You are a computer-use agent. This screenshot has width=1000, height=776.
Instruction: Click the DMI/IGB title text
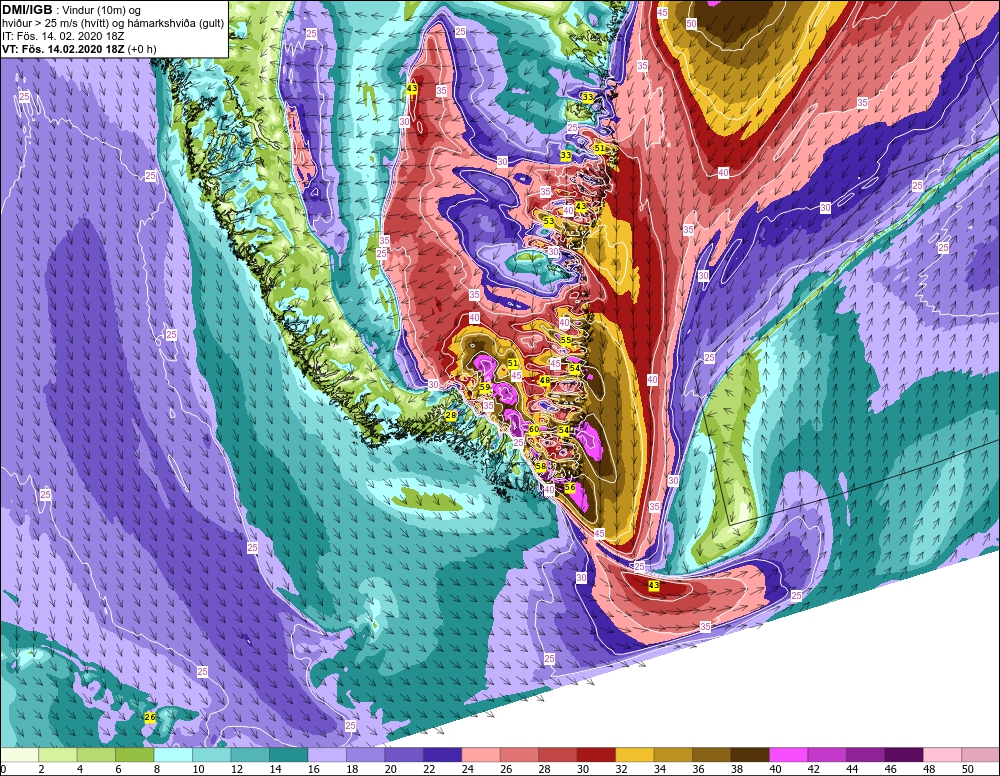tap(27, 10)
